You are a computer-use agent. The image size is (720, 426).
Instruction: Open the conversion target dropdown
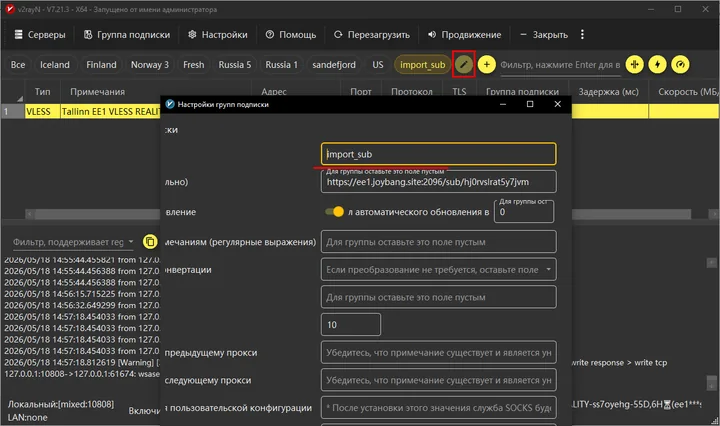pos(439,269)
